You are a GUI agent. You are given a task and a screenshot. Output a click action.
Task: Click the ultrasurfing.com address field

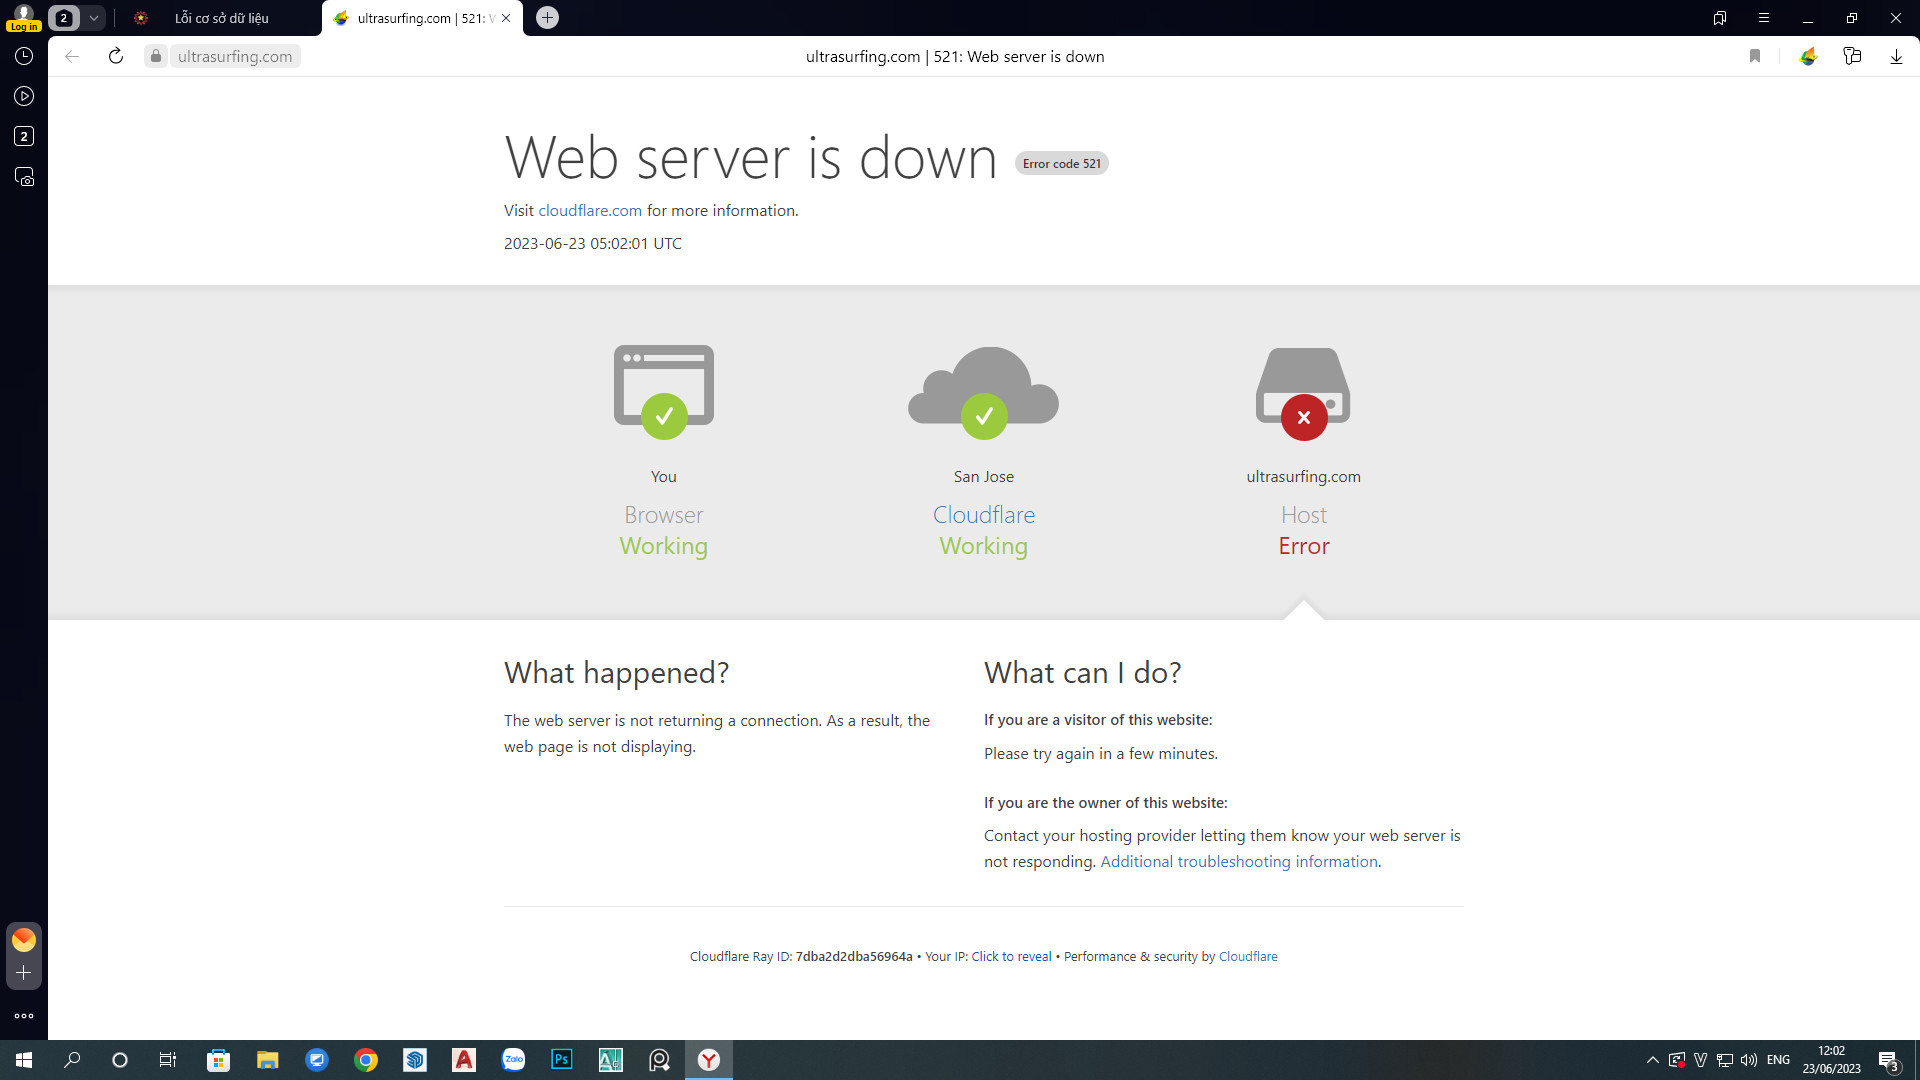coord(235,56)
